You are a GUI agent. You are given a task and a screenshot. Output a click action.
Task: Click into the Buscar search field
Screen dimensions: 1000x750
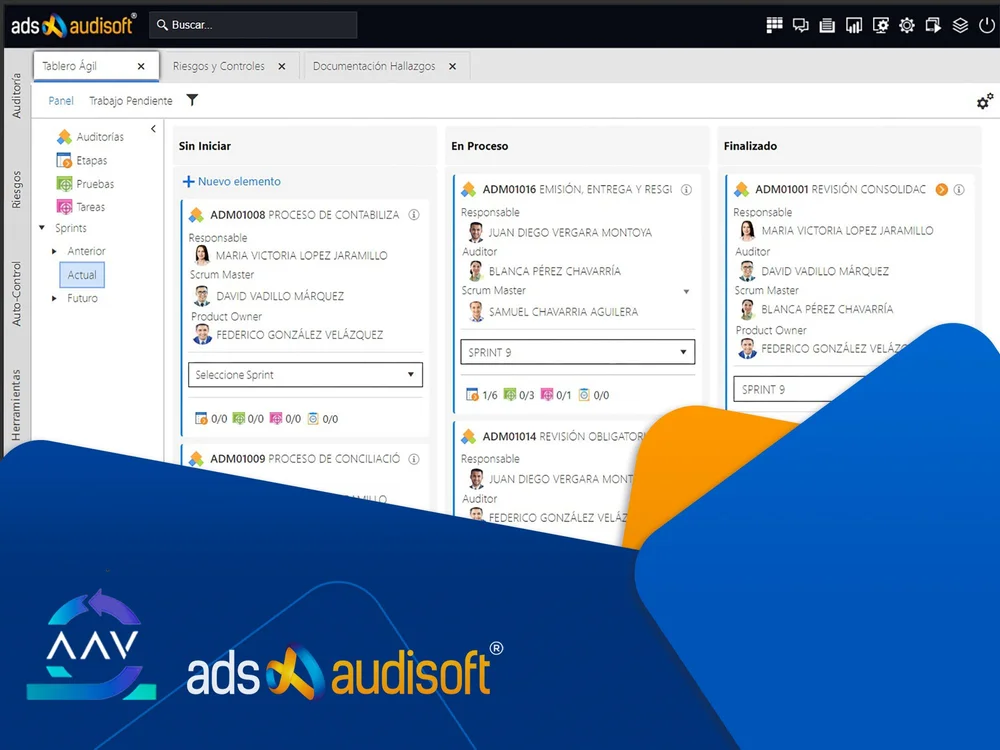[x=253, y=25]
